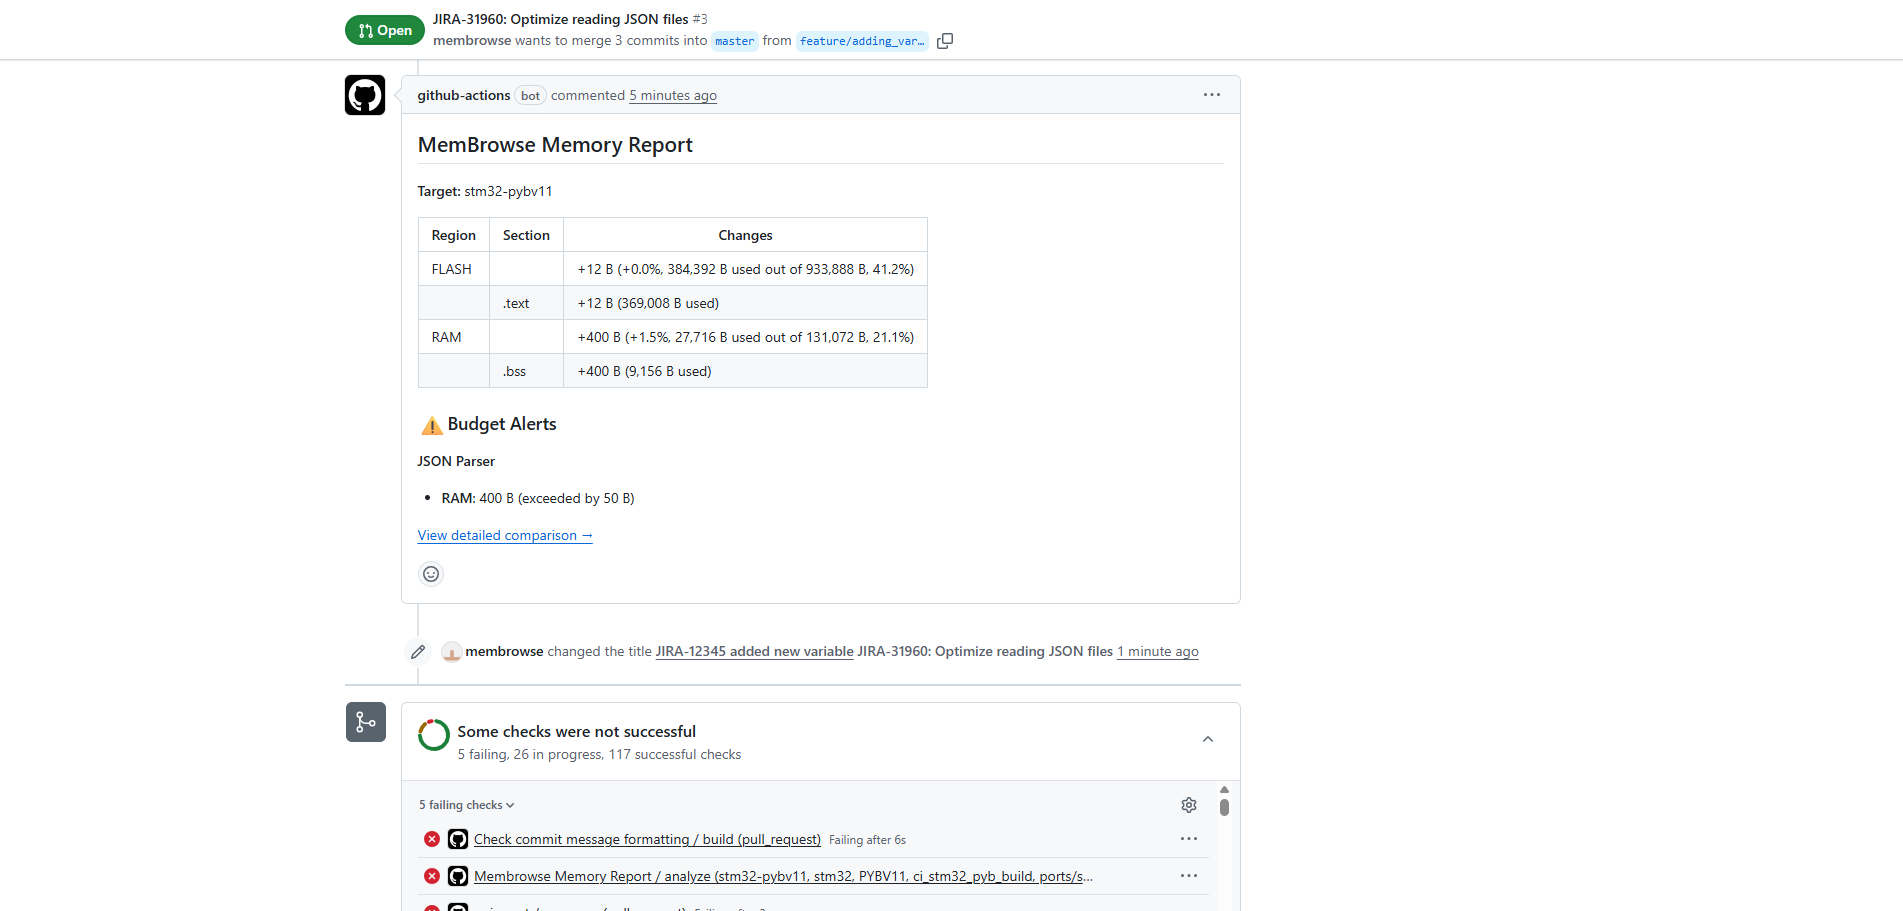Image resolution: width=1903 pixels, height=911 pixels.
Task: Open comment timestamp 5 minutes ago
Action: tap(673, 95)
